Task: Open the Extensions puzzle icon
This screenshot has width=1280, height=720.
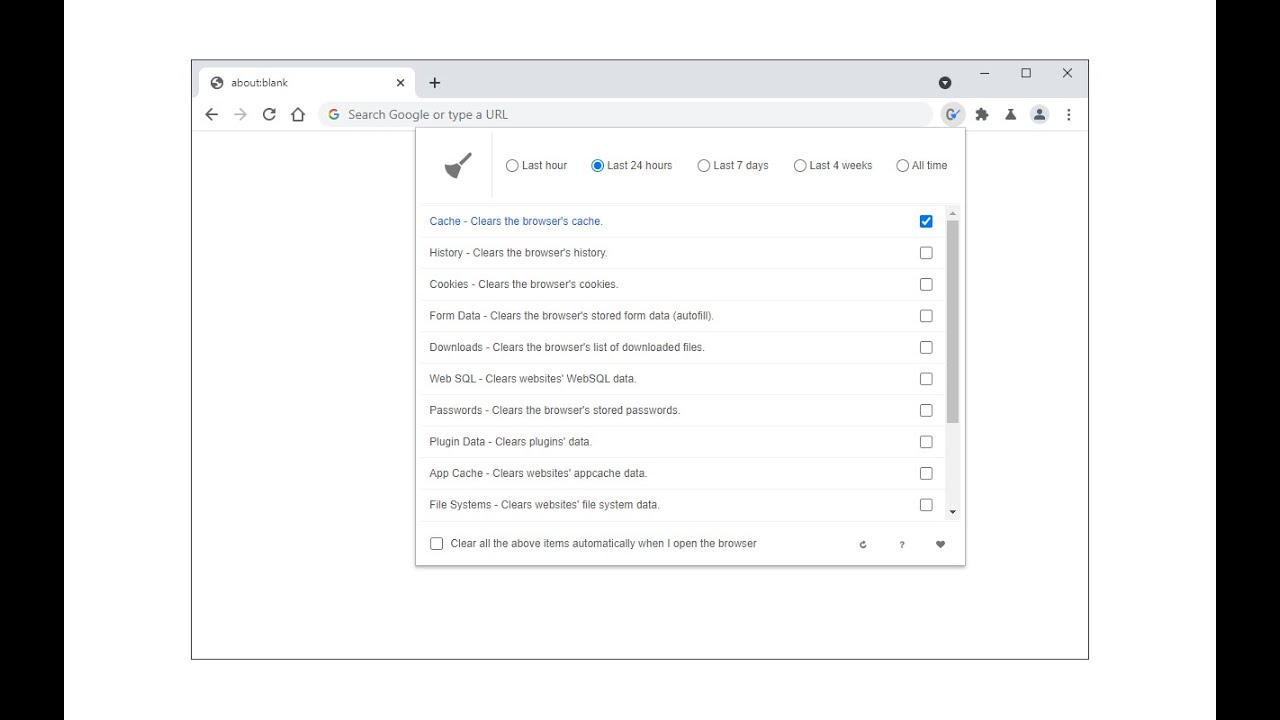Action: 982,115
